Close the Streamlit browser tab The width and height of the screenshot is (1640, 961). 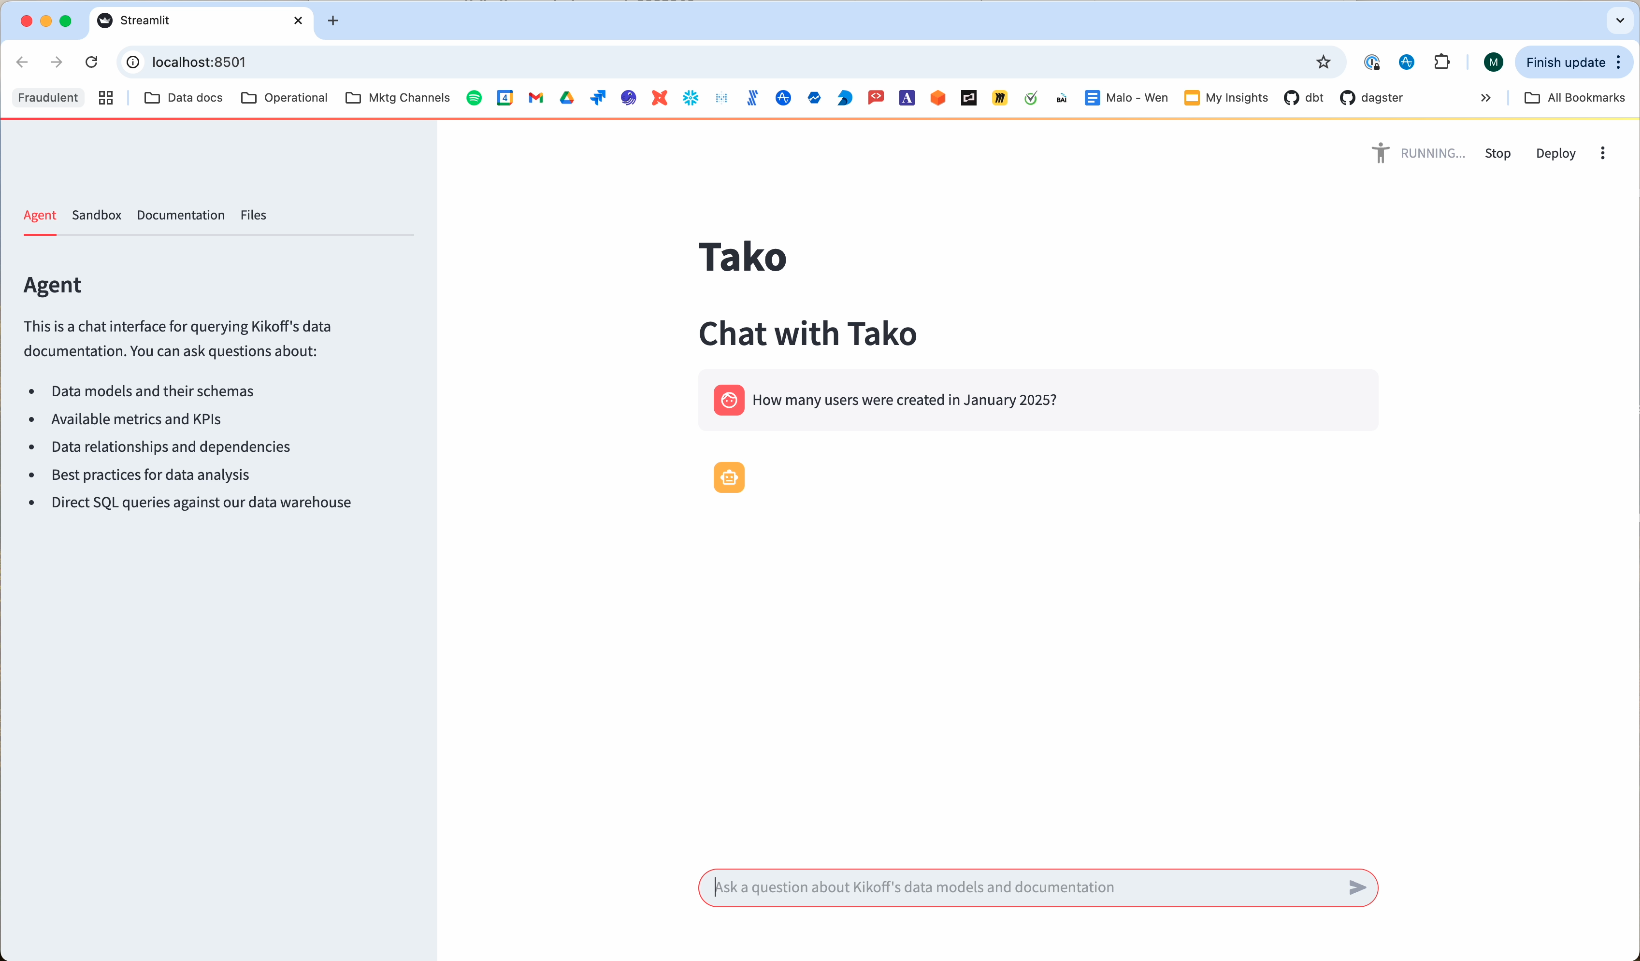tap(298, 20)
